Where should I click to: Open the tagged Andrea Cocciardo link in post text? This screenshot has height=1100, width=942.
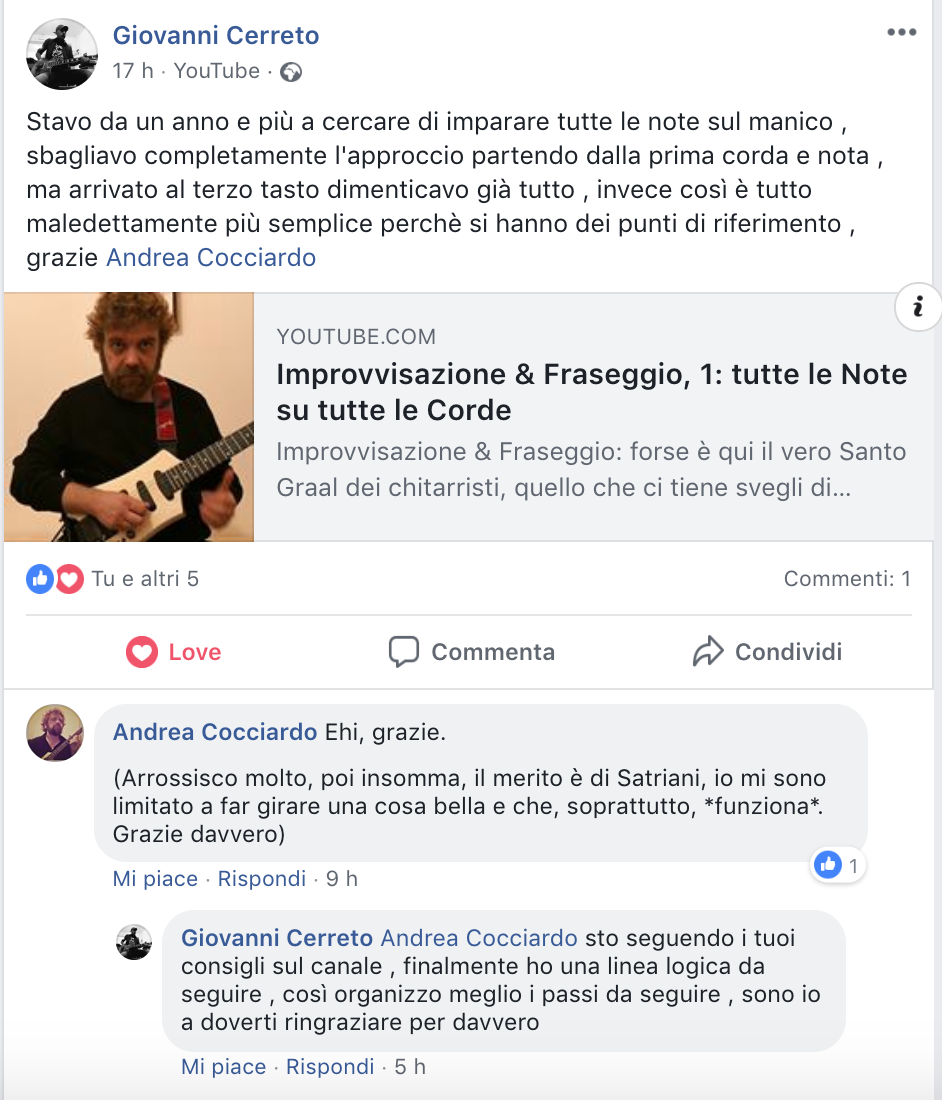tap(211, 257)
